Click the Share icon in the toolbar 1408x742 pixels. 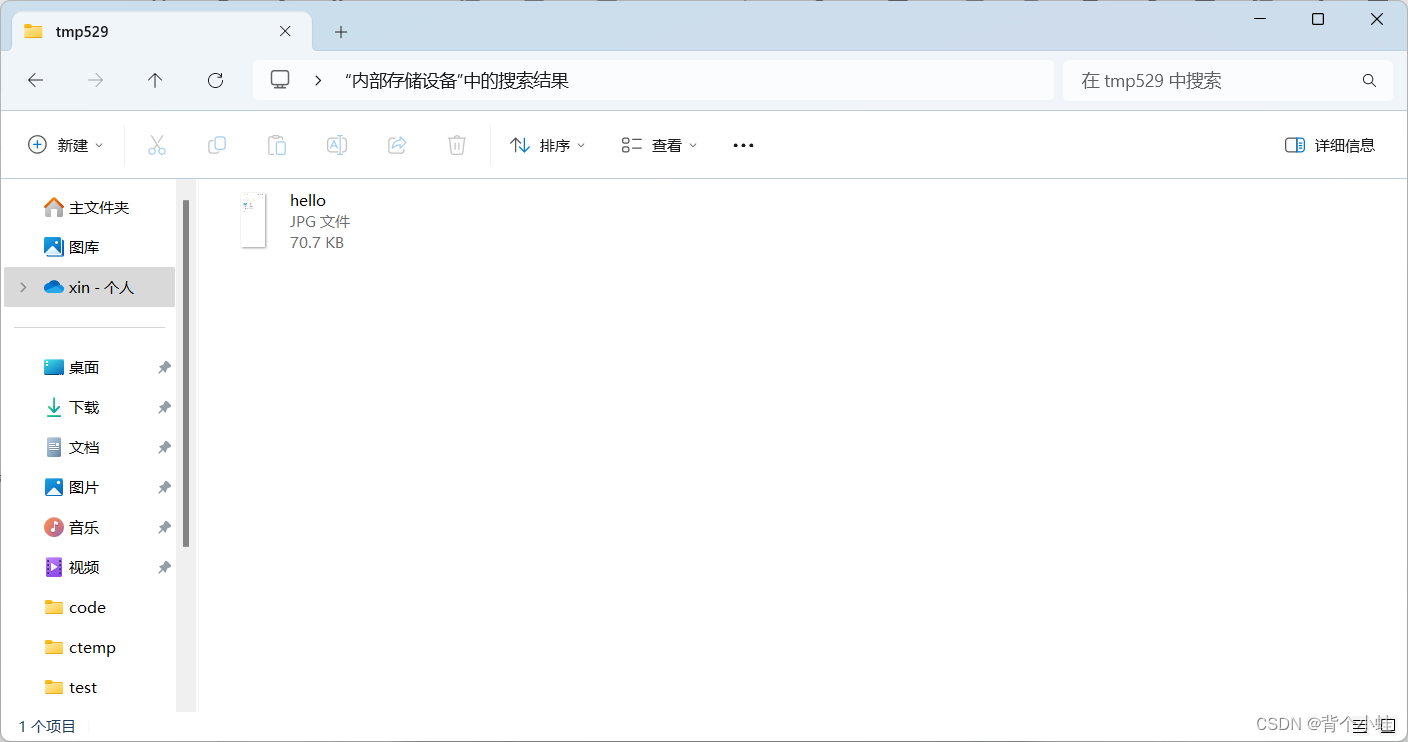tap(397, 145)
